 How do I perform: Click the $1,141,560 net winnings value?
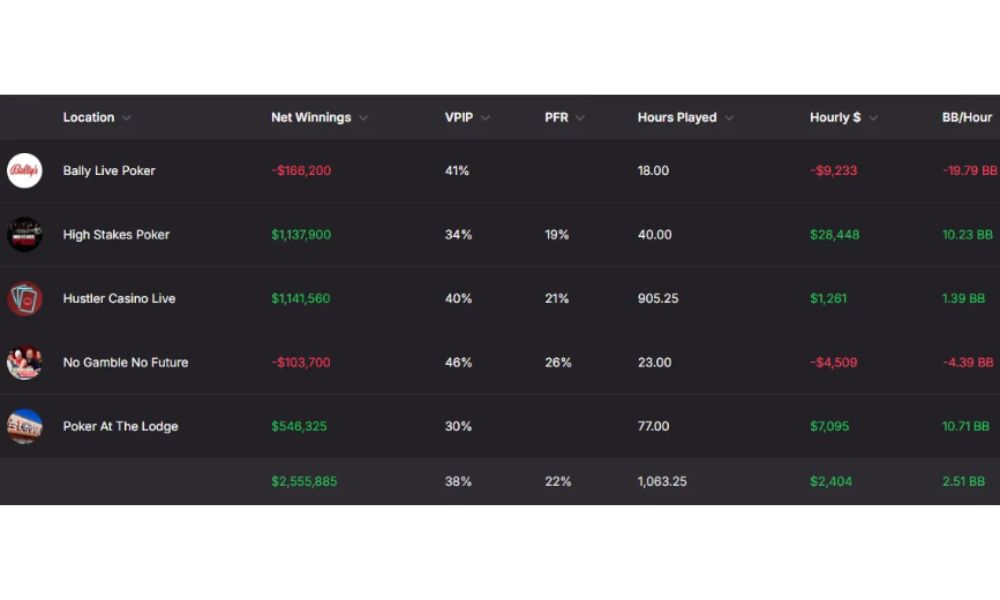tap(301, 298)
